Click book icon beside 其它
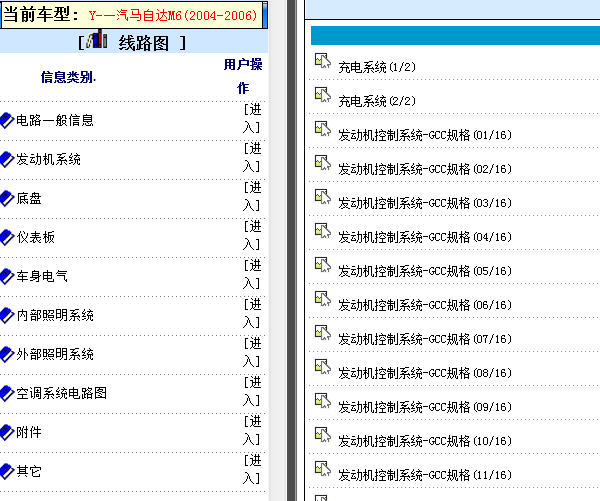The image size is (600, 501). [x=7, y=472]
